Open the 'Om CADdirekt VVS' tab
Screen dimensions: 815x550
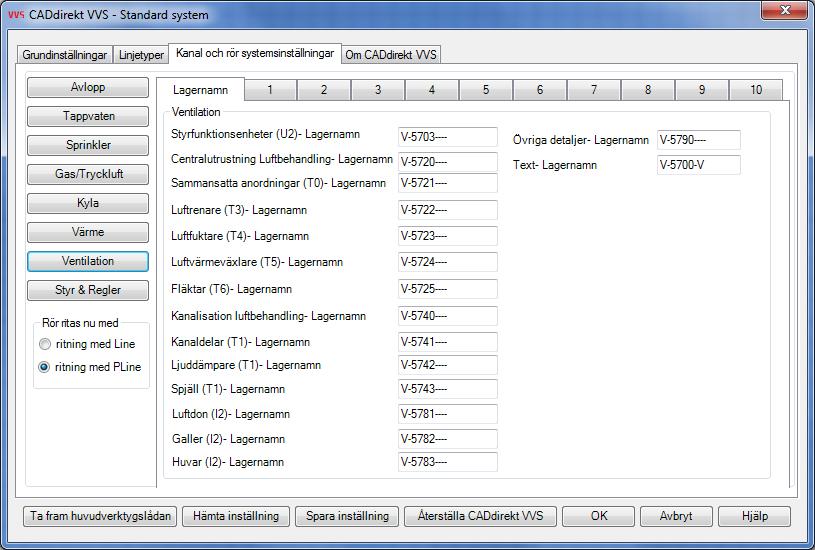coord(391,55)
